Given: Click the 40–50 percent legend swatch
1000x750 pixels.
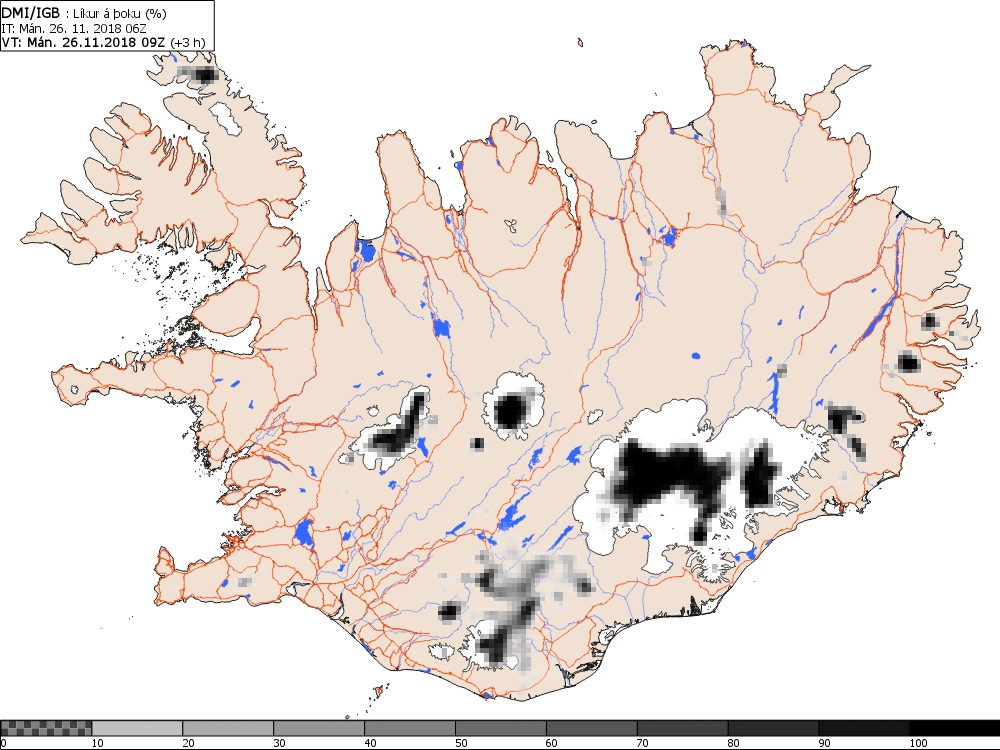Looking at the screenshot, I should (410, 728).
